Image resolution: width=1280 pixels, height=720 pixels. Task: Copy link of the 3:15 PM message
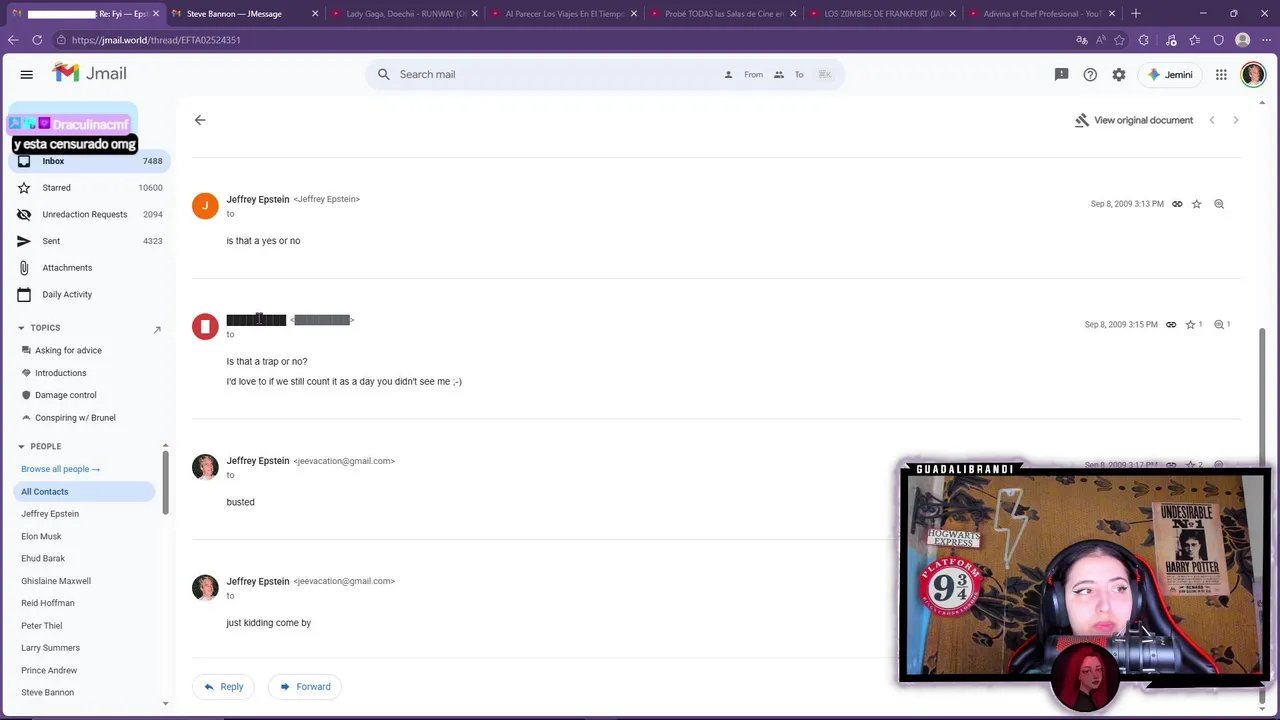[x=1171, y=324]
